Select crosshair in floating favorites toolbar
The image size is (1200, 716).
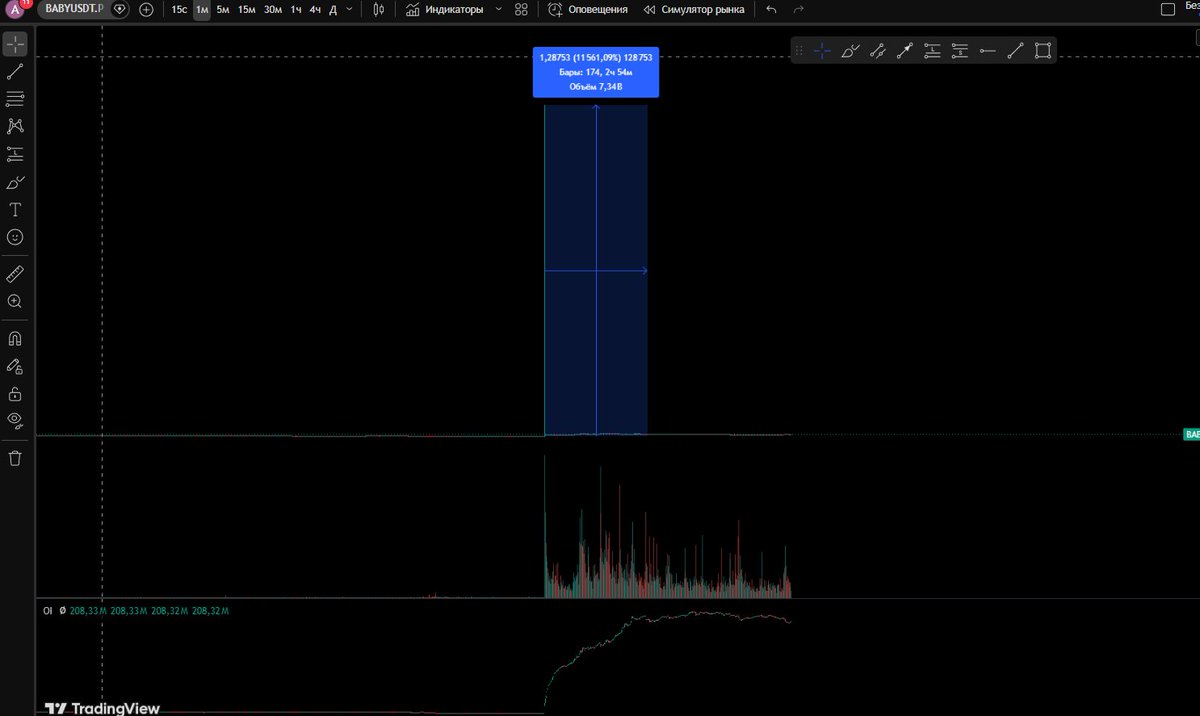(822, 50)
